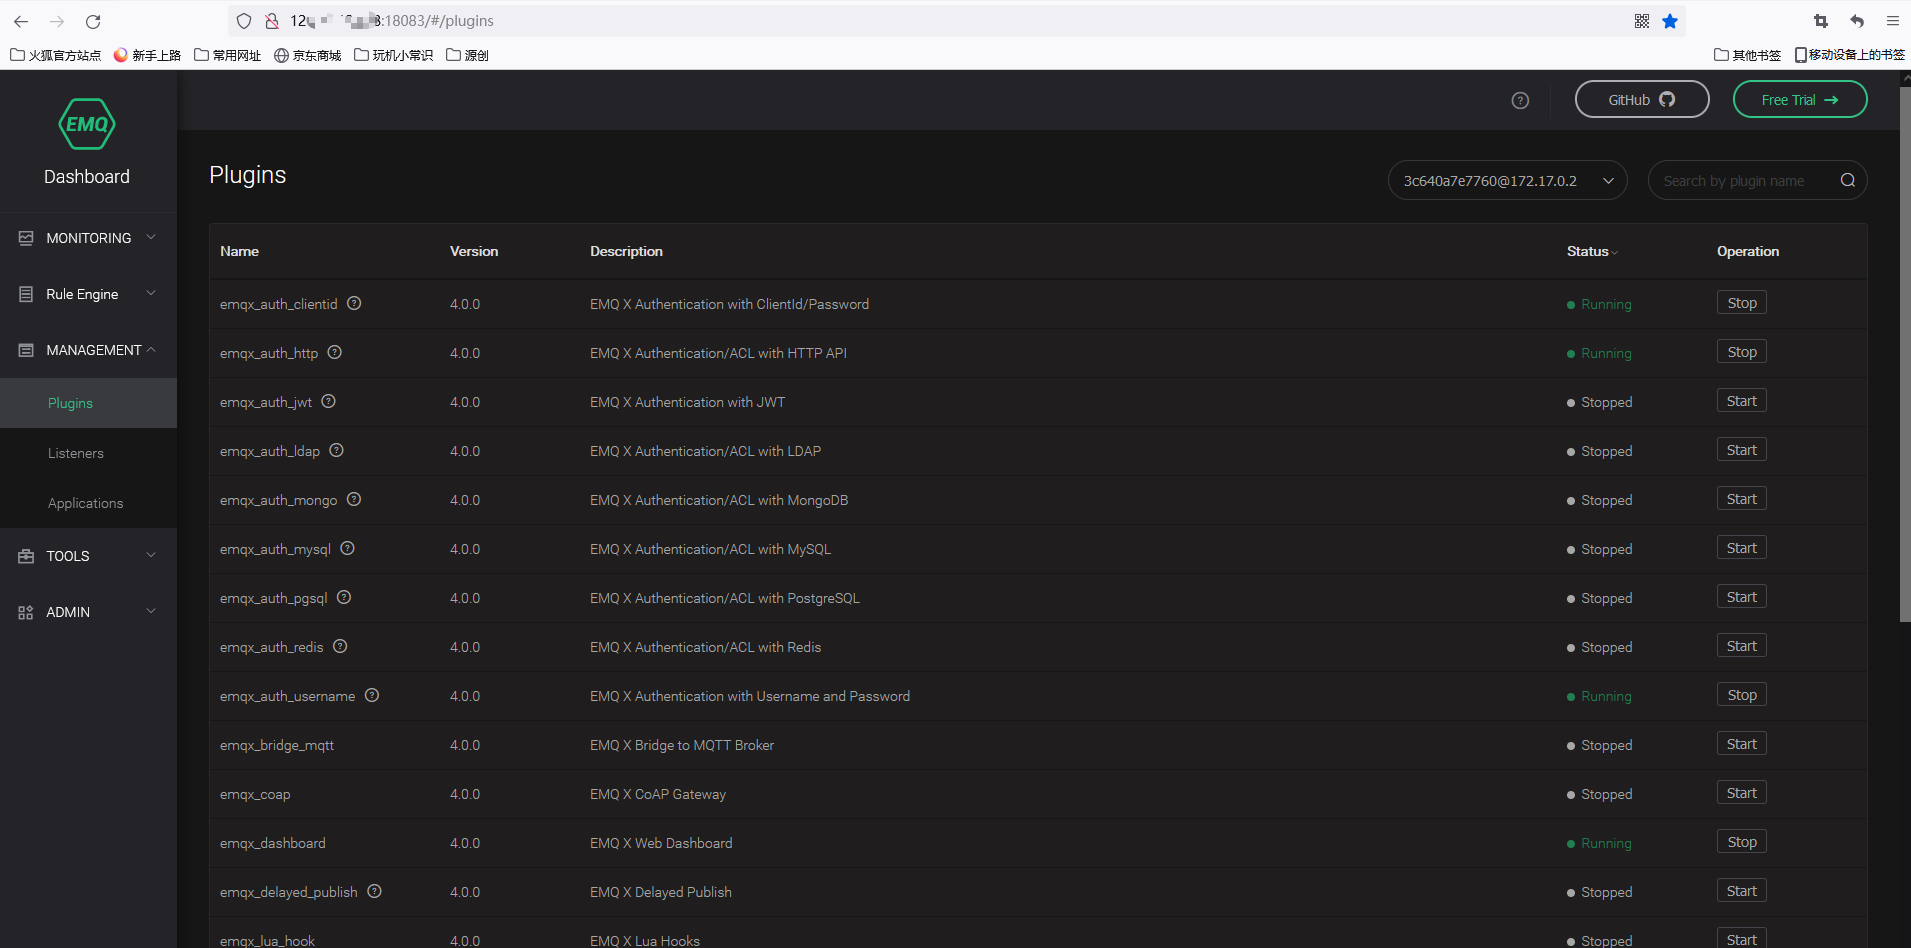Start the emqx_auth_mysql plugin
1911x948 pixels.
pyautogui.click(x=1742, y=548)
